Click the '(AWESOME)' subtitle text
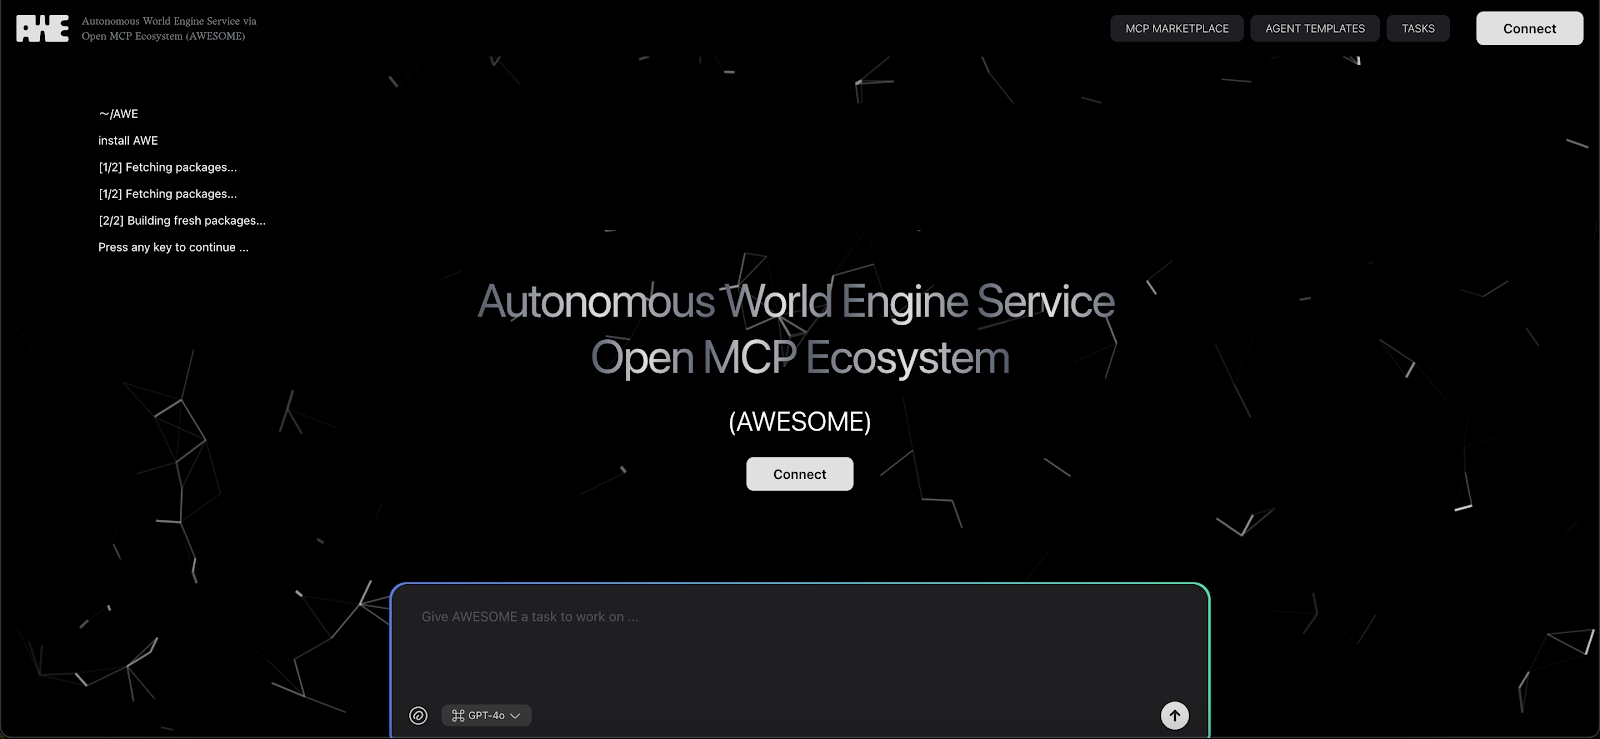 (800, 422)
